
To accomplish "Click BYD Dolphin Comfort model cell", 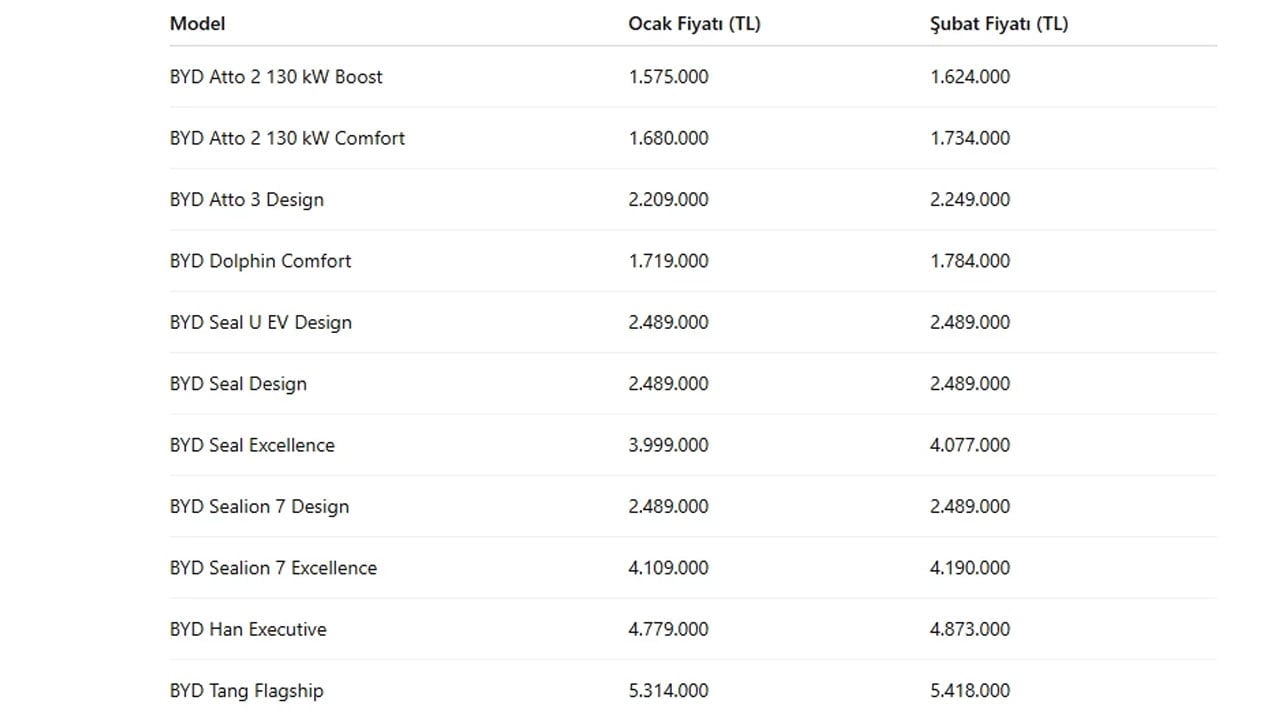I will [260, 261].
